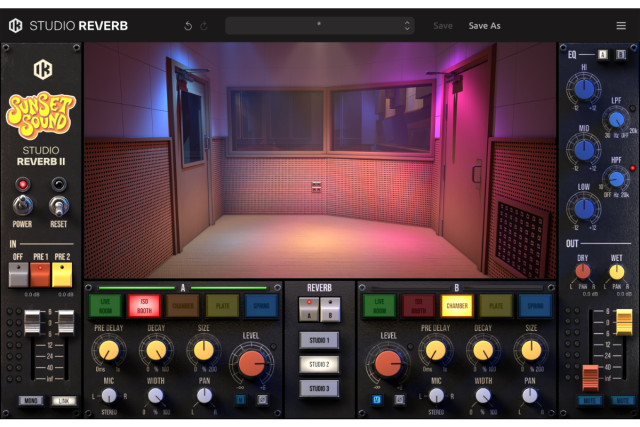This screenshot has height=427, width=640.
Task: Flip the RESET toggle switch
Action: (x=59, y=205)
